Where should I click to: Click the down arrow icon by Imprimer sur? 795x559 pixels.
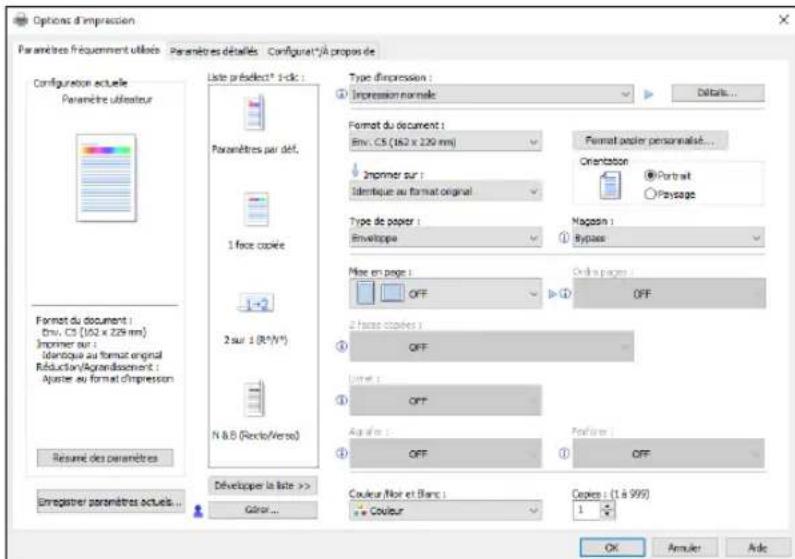[x=355, y=171]
